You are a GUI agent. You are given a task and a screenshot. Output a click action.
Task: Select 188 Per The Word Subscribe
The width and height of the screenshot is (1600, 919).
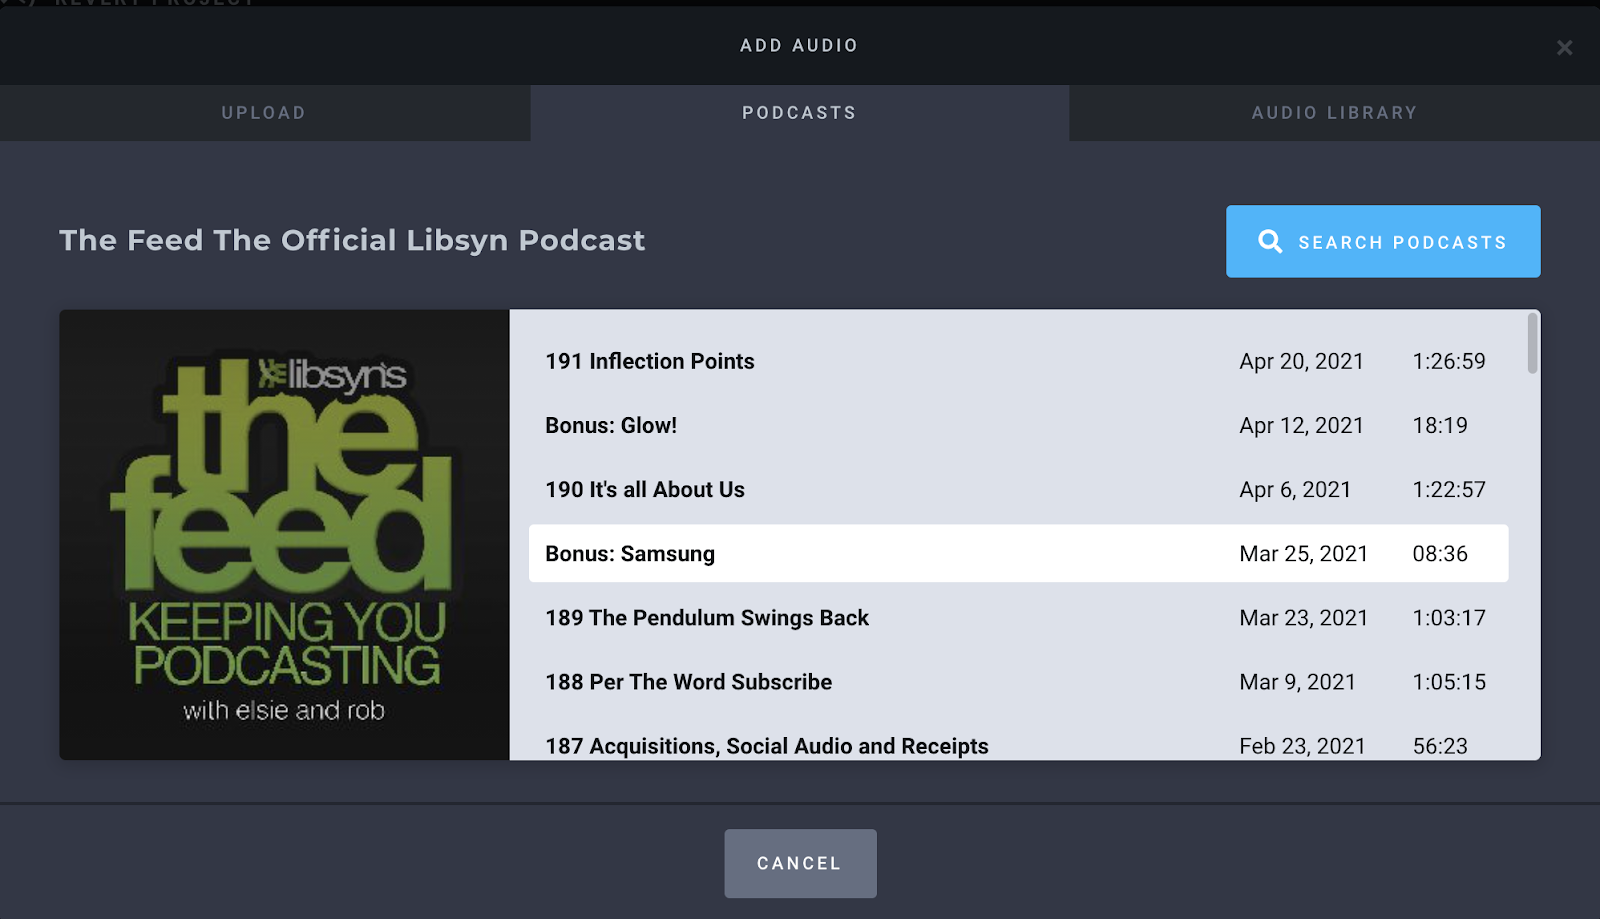point(1018,681)
